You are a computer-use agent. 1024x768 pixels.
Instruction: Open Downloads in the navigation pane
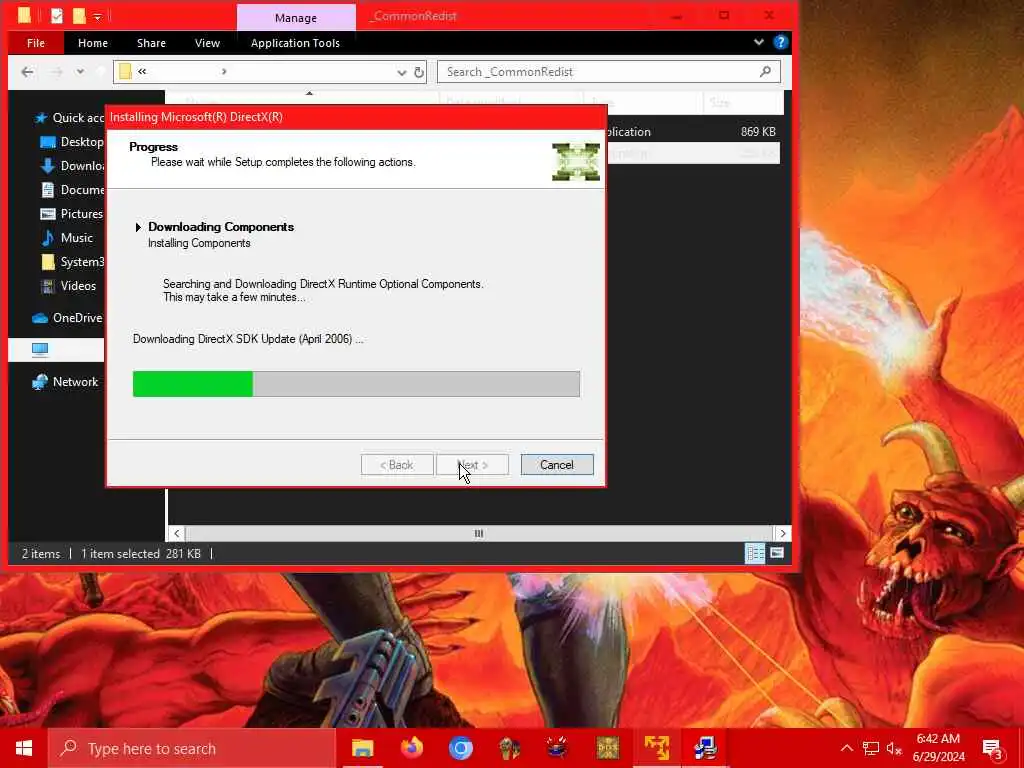point(72,166)
